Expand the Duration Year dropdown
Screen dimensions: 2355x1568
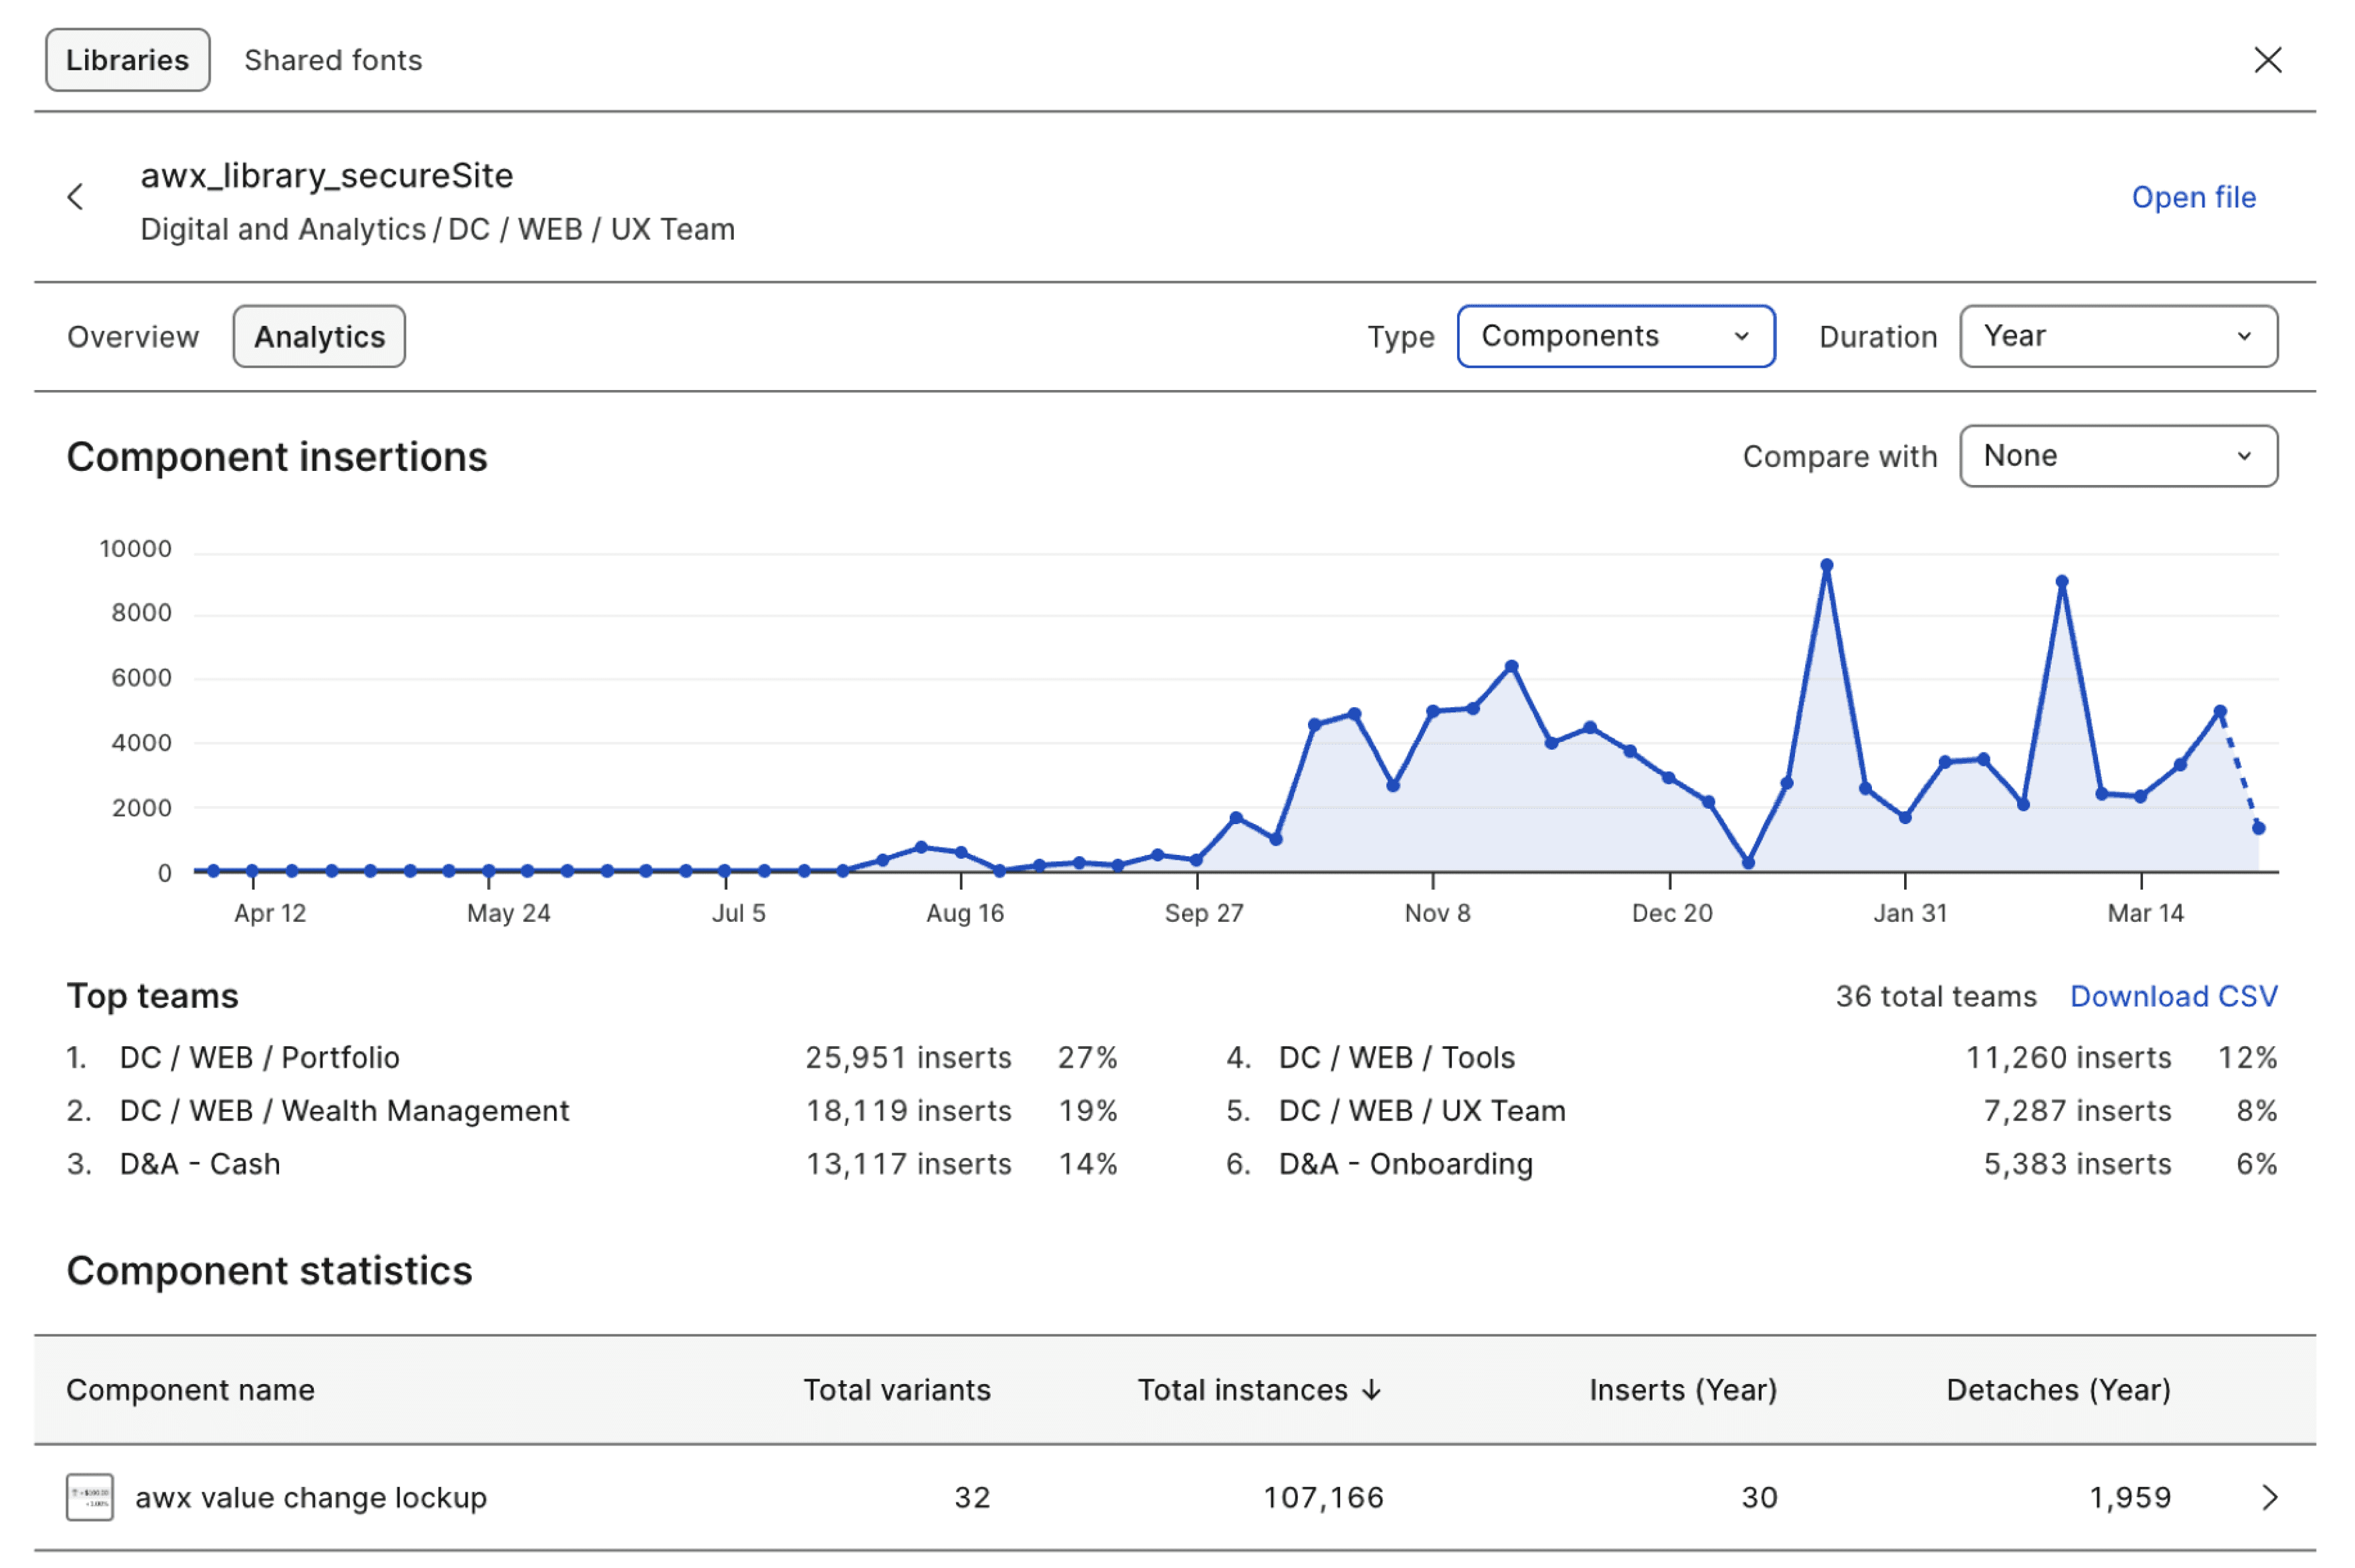2117,336
